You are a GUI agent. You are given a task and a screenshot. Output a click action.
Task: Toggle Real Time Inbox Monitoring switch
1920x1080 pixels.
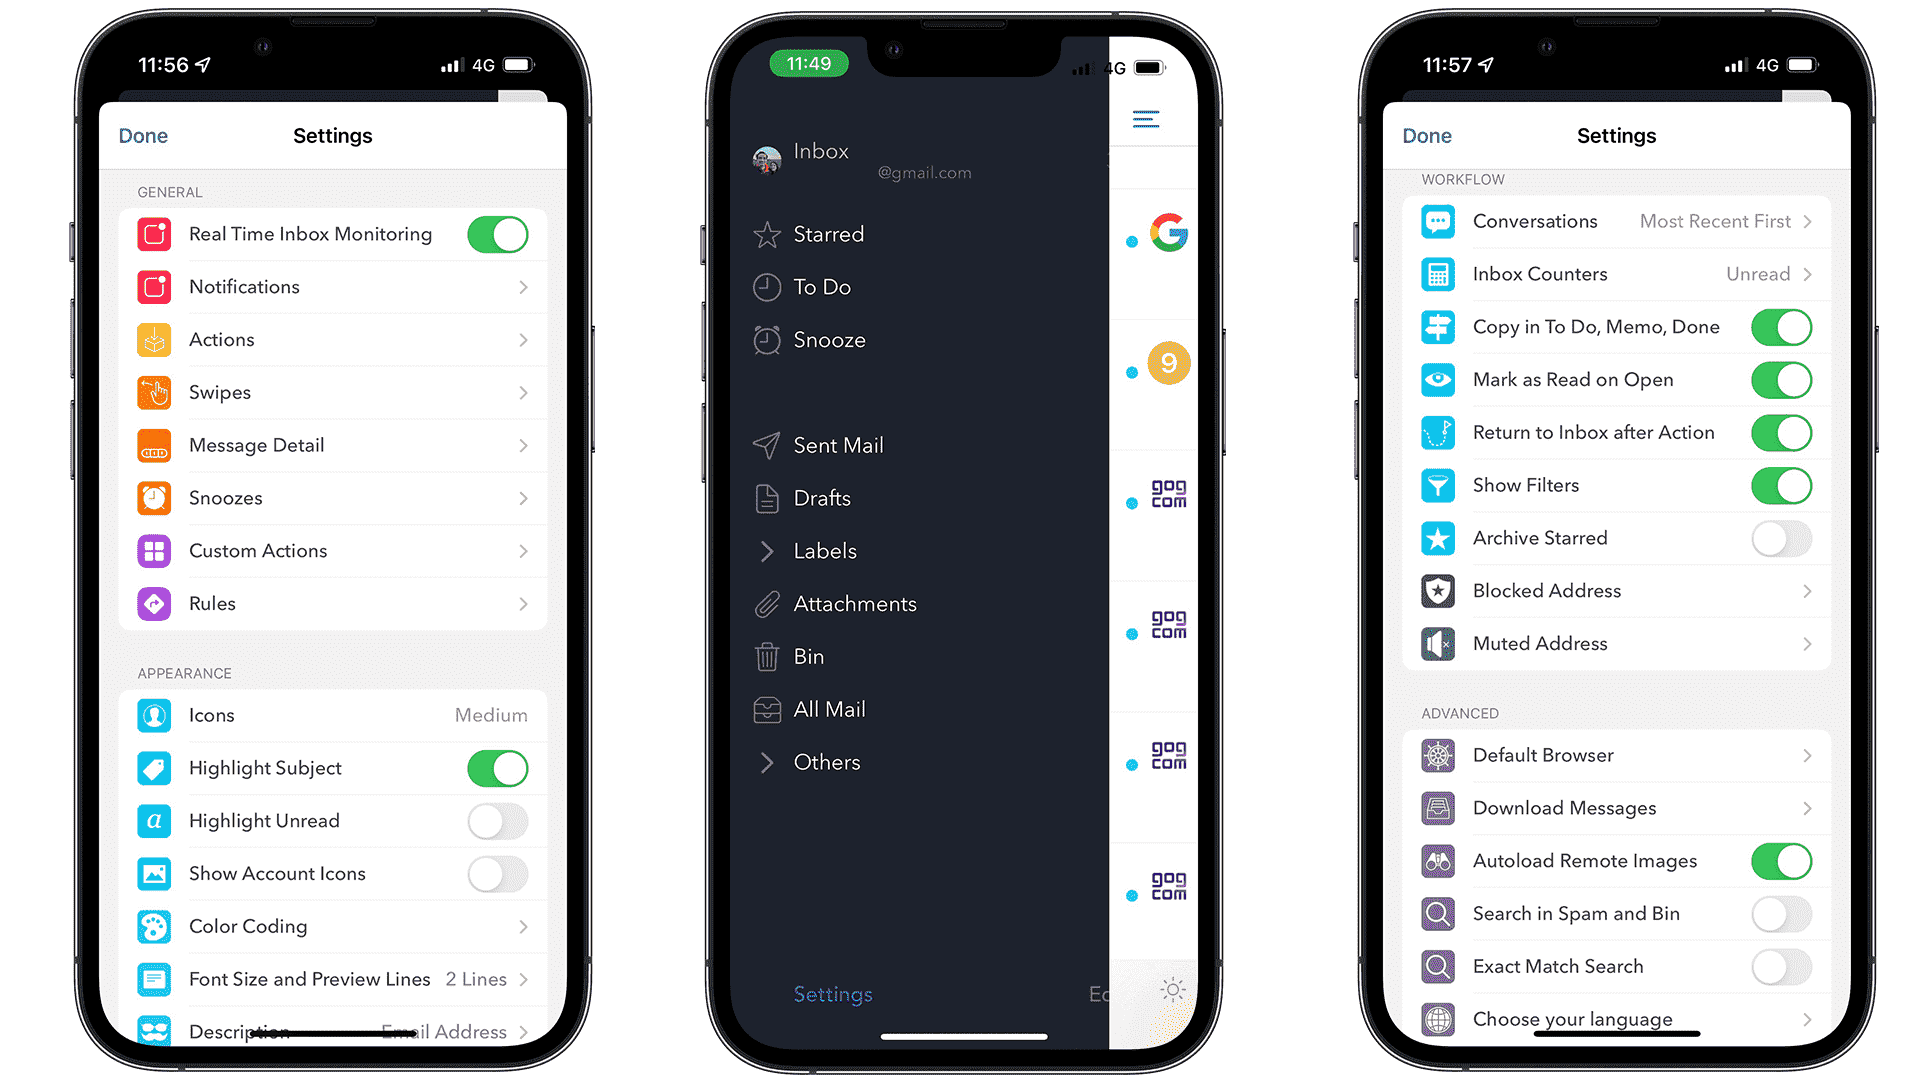pos(498,233)
